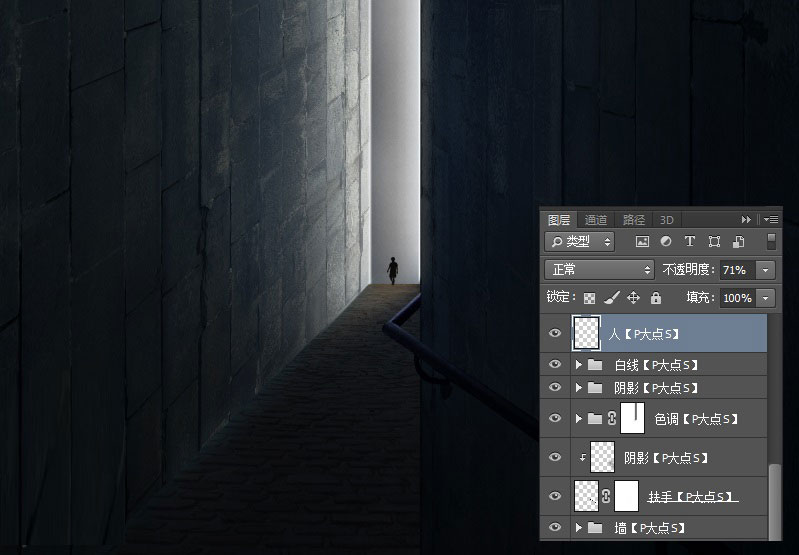
Task: Click the mask link icon on 色调 group
Action: [611, 418]
